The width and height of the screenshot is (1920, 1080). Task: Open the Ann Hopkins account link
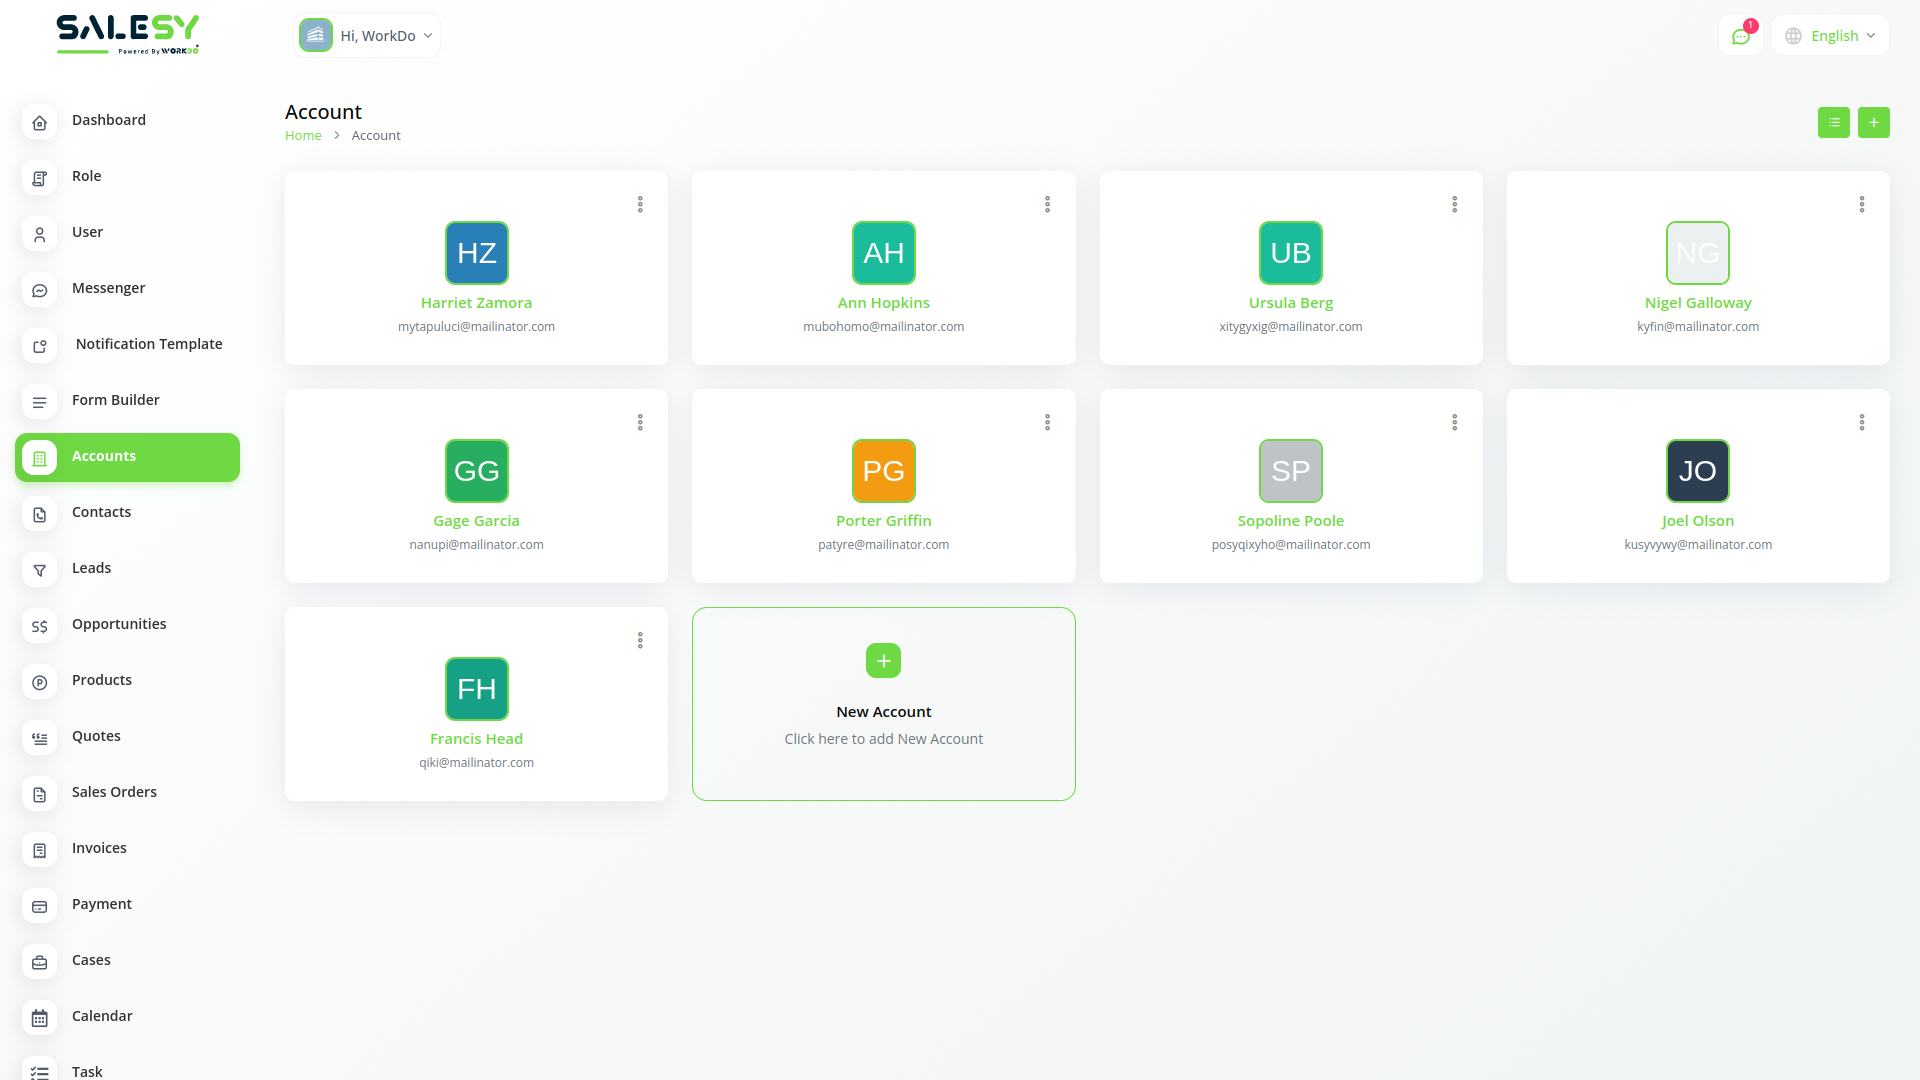click(883, 303)
